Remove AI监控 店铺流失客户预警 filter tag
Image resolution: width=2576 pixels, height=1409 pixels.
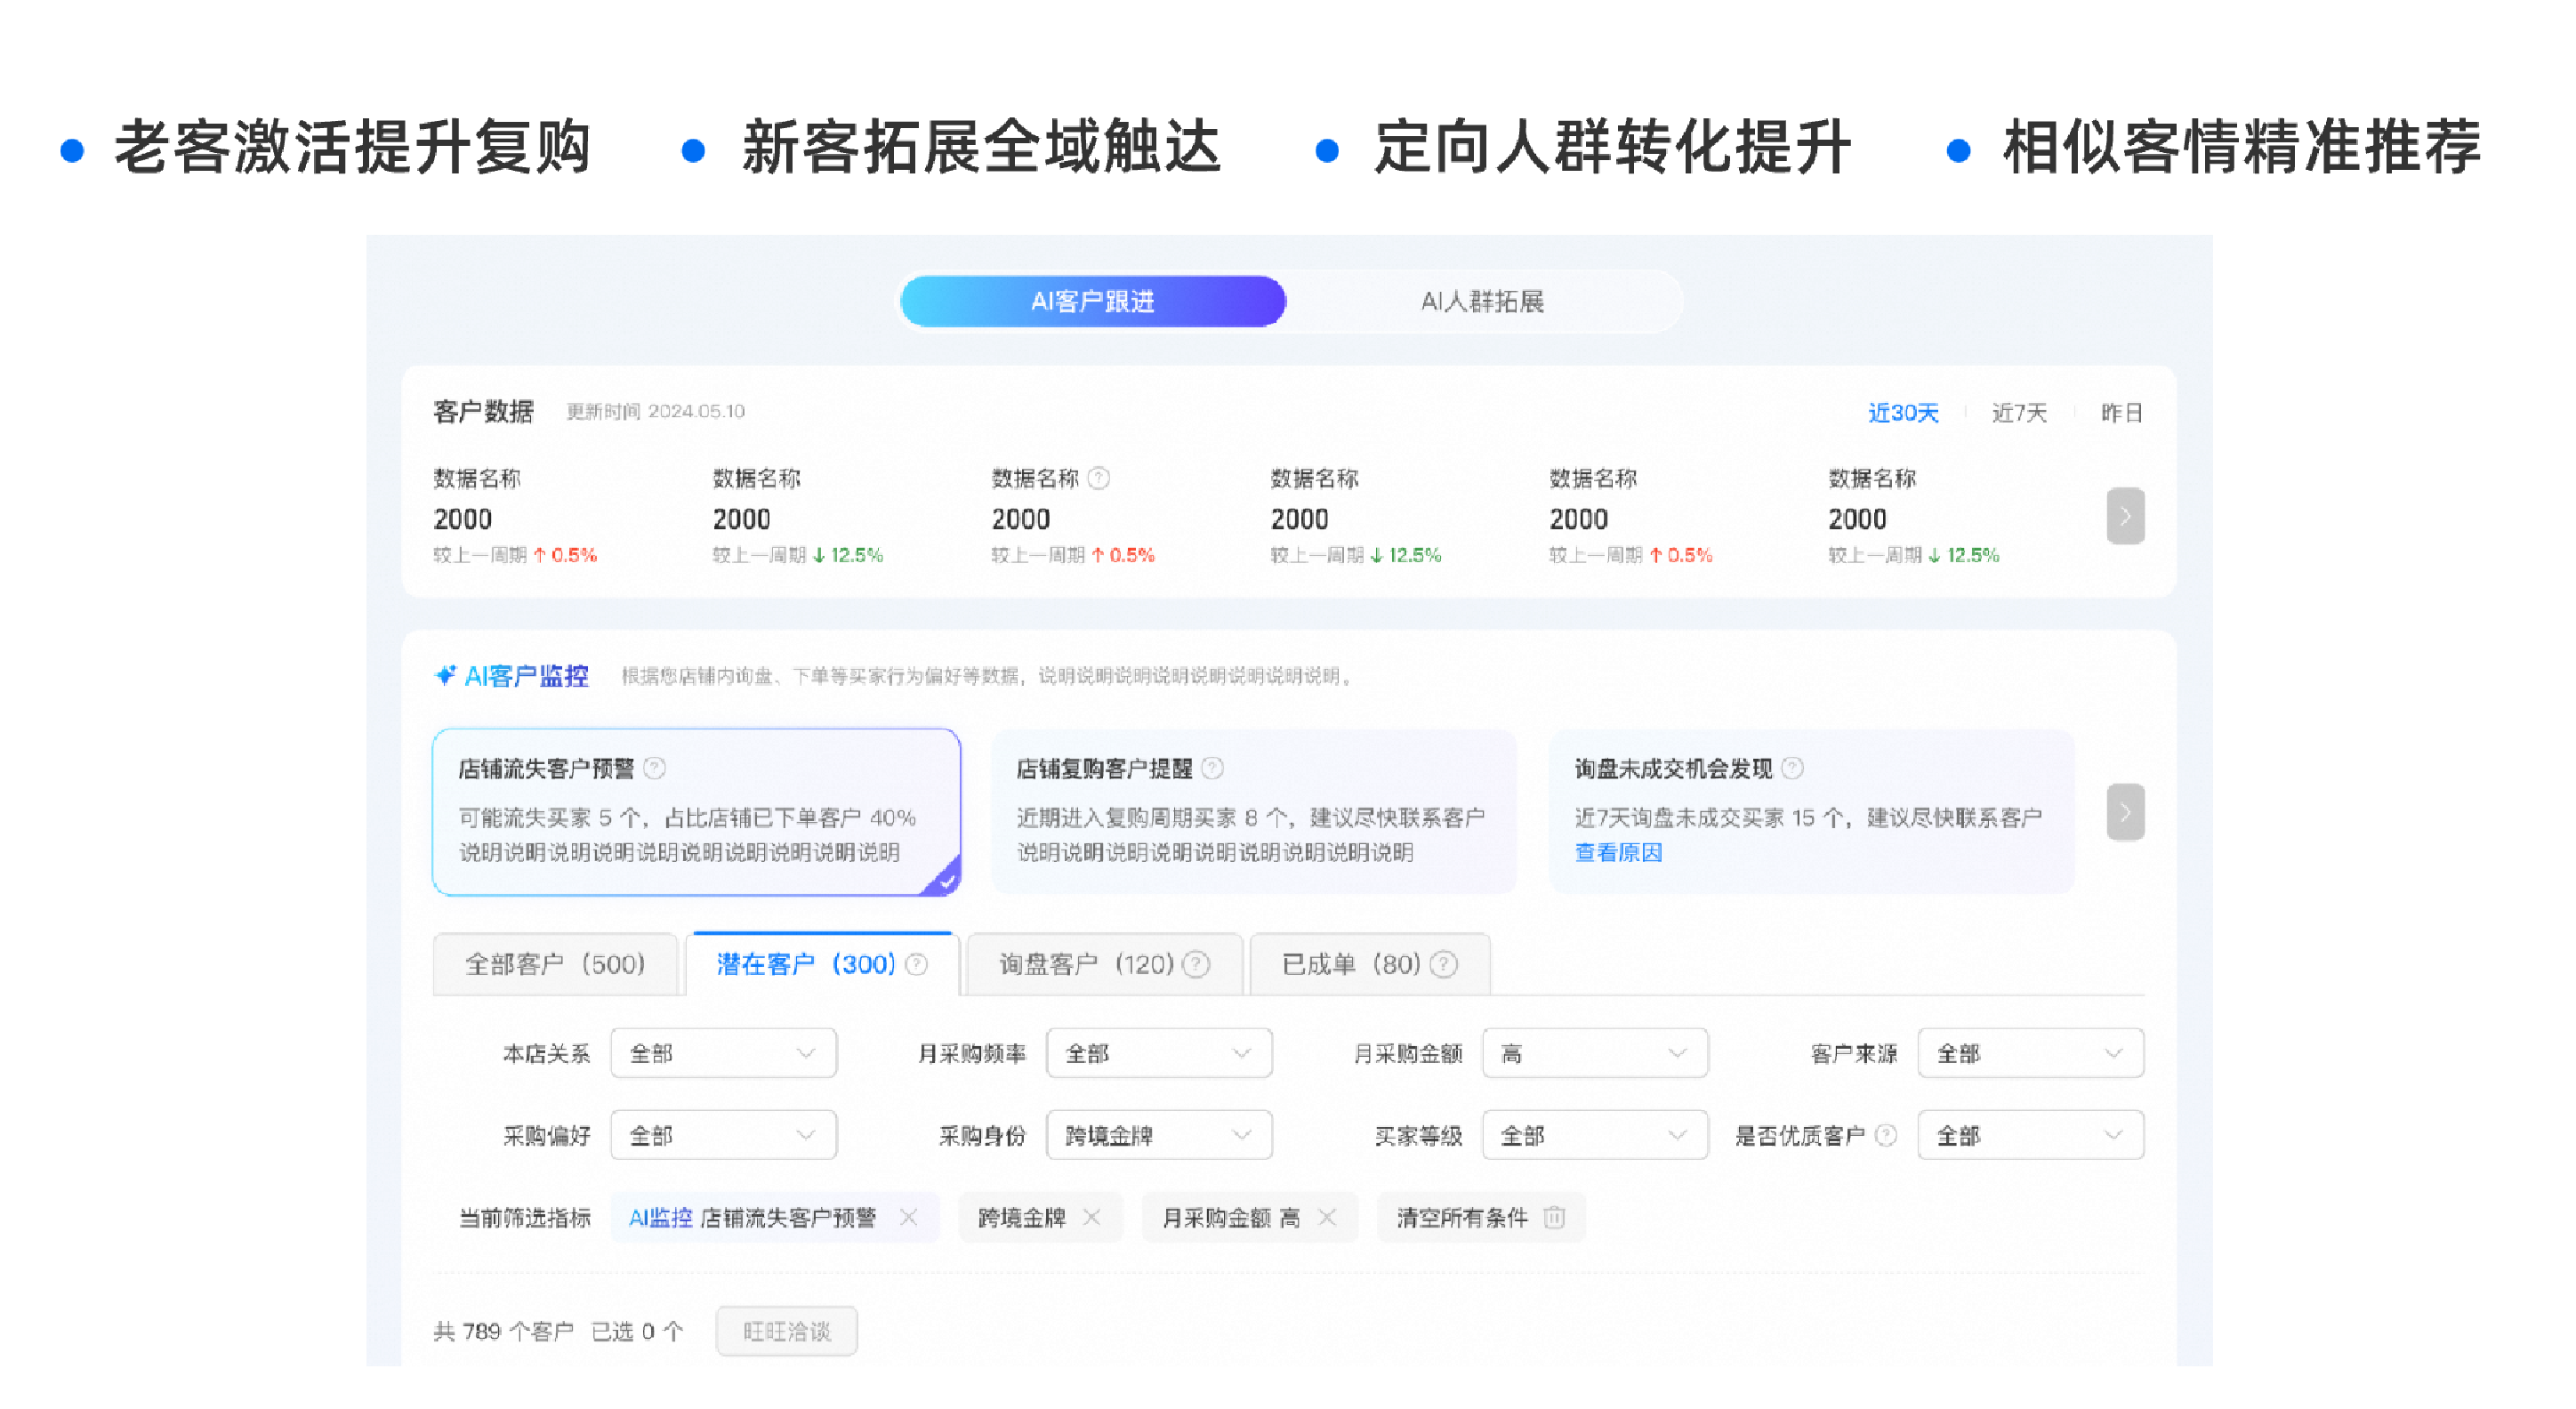point(908,1217)
